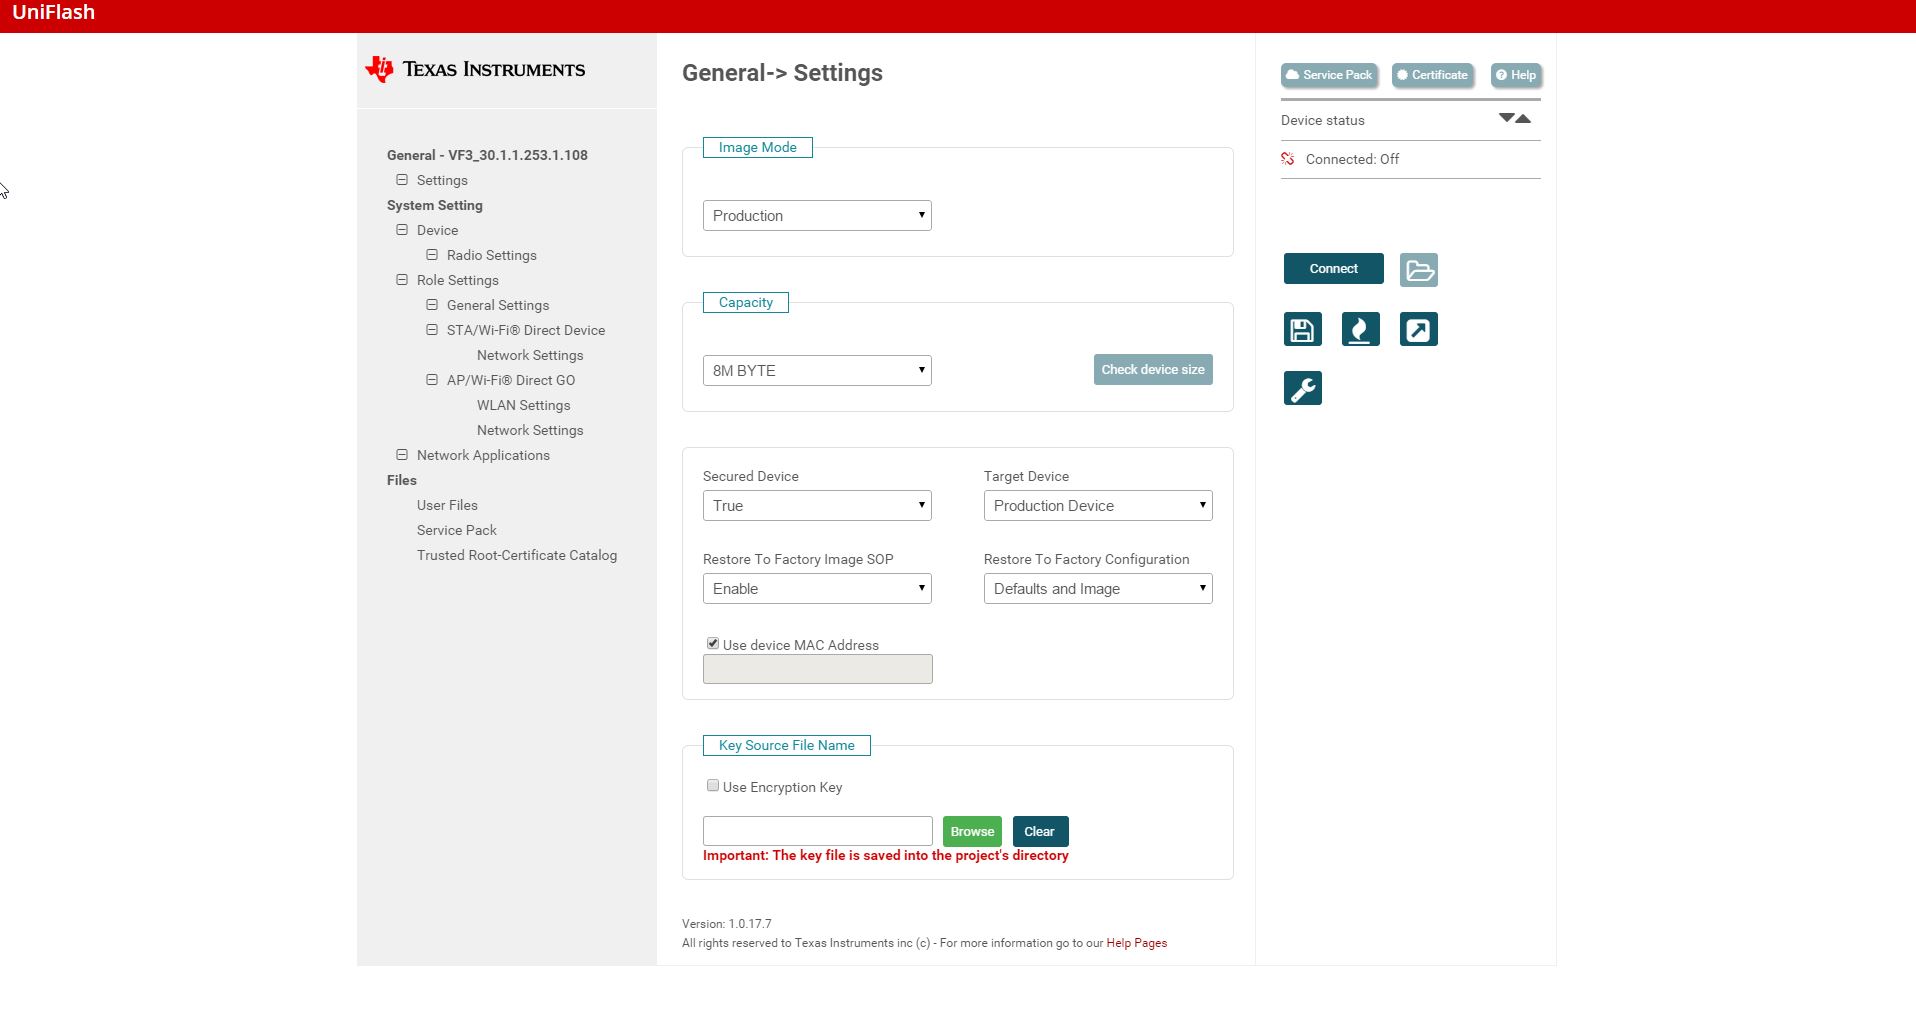Viewport: 1916px width, 1009px height.
Task: Open the Restore To Factory Image SOP dropdown
Action: (817, 589)
